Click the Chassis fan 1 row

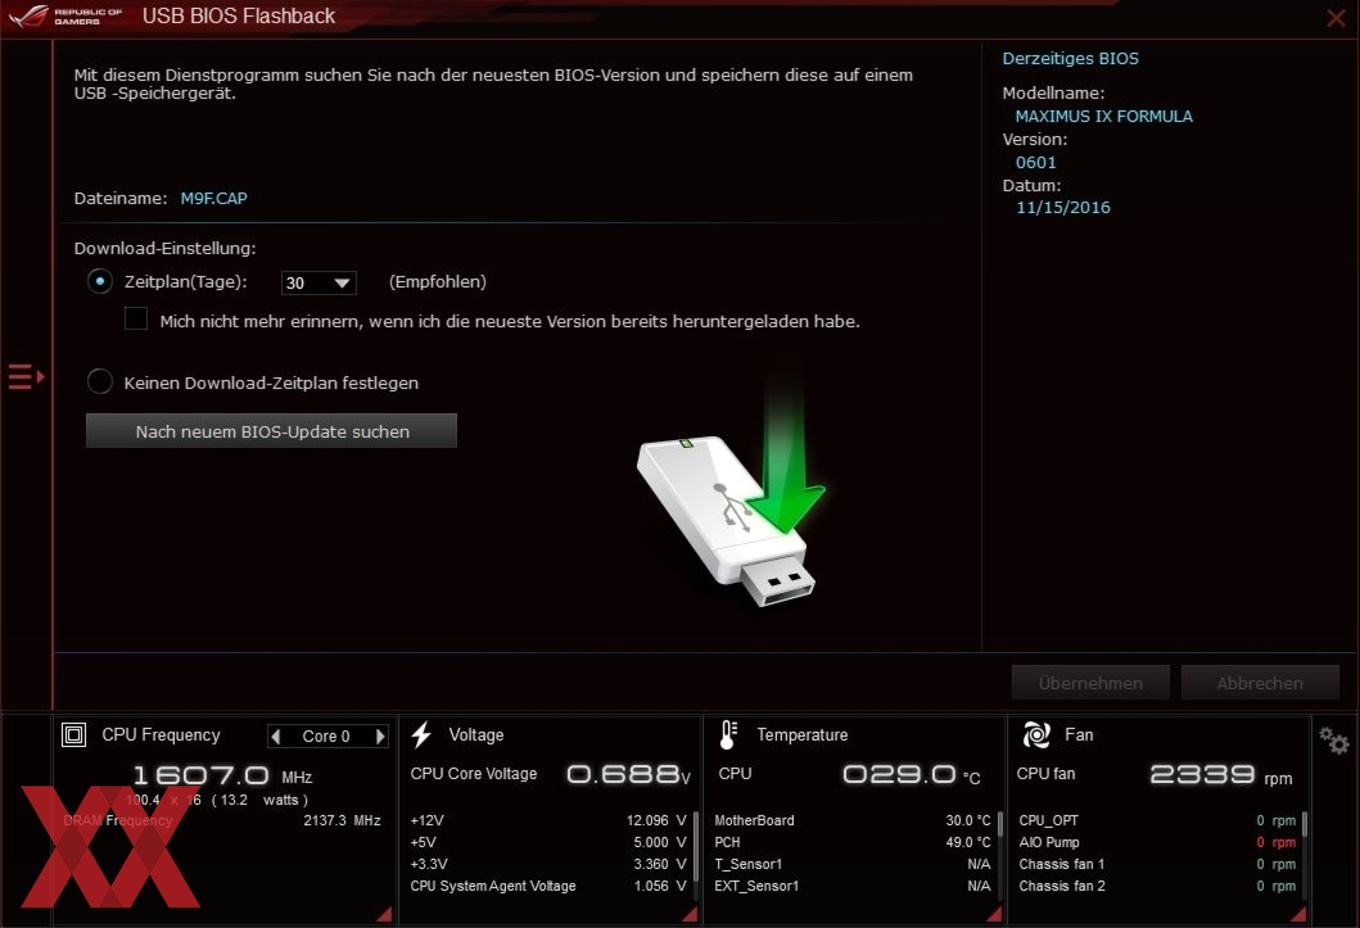click(x=1157, y=864)
